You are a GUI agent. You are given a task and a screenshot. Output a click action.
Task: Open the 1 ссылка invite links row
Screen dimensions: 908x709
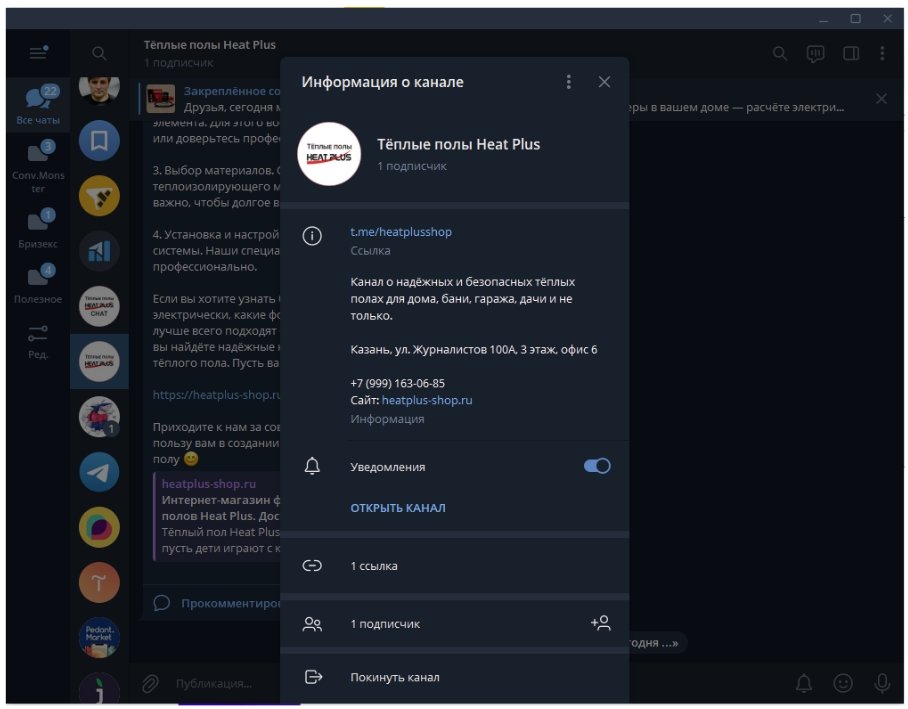click(x=374, y=566)
